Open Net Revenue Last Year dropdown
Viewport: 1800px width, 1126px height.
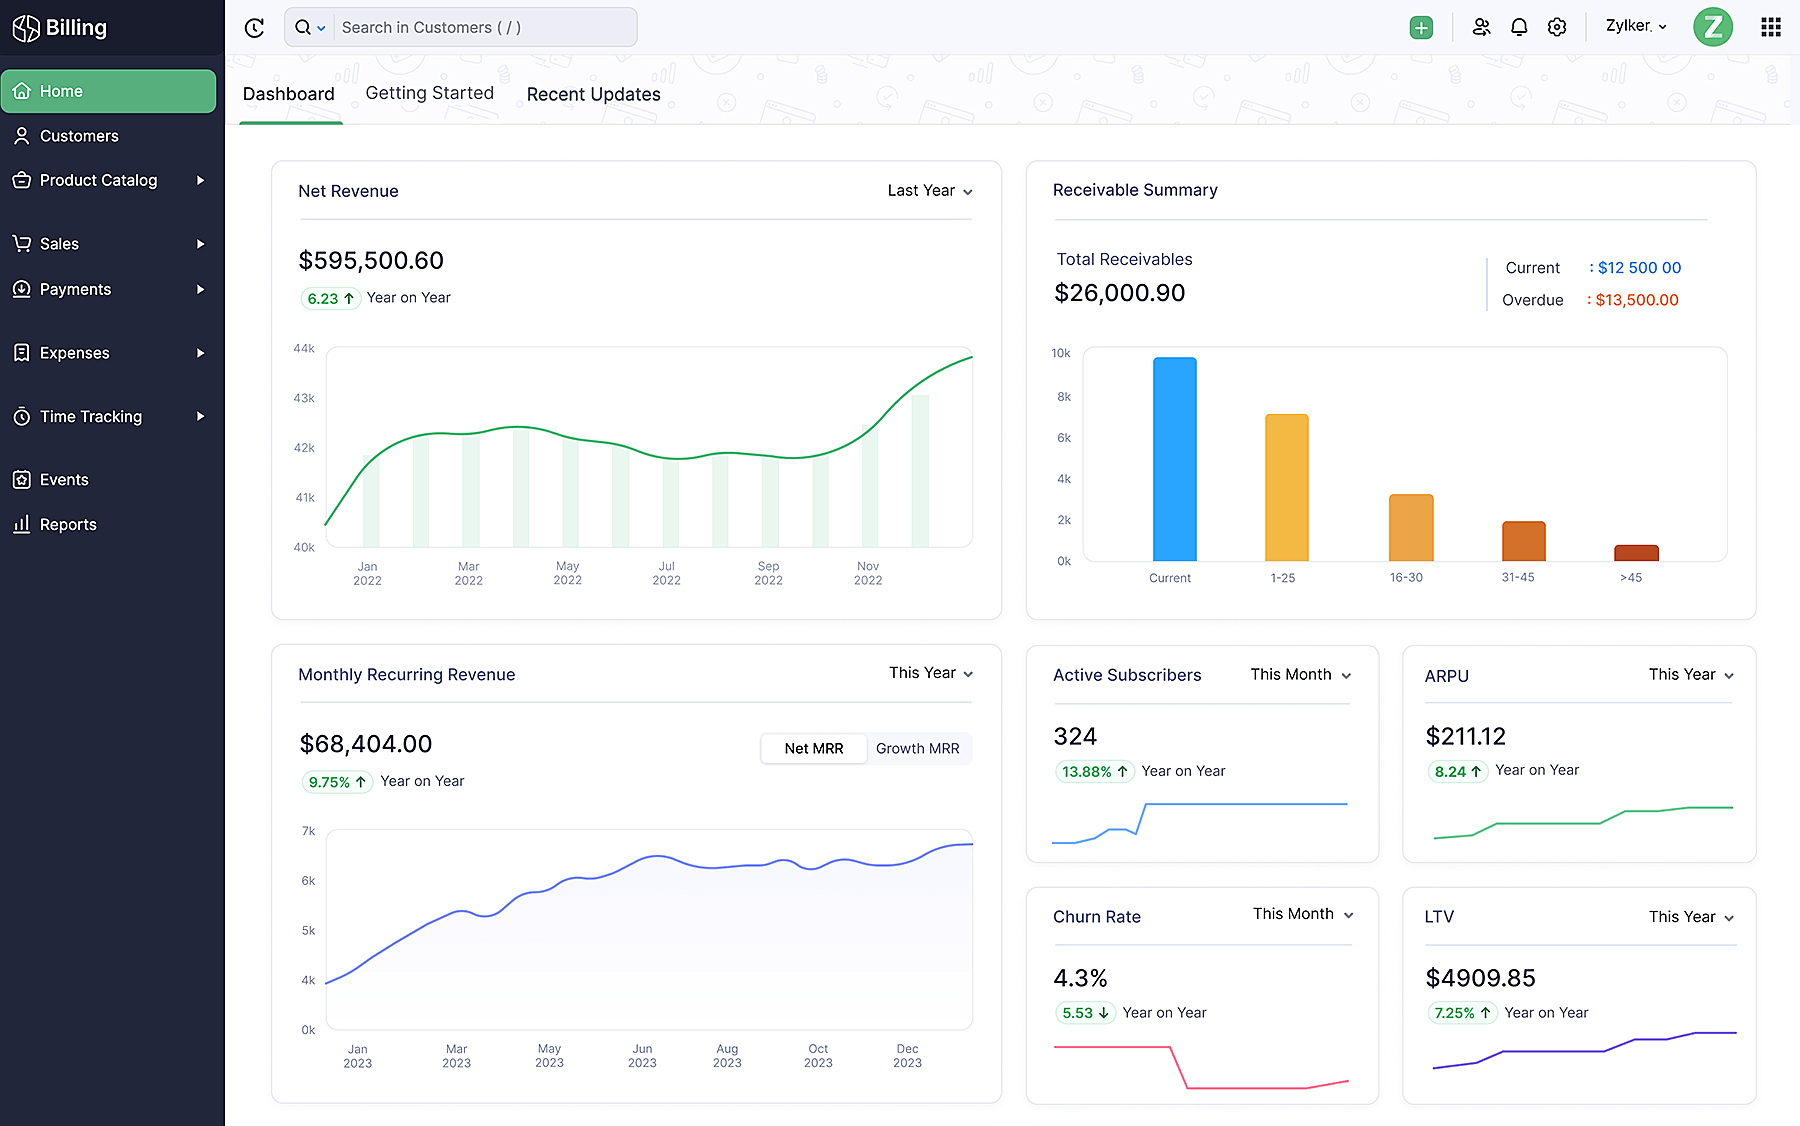[929, 191]
